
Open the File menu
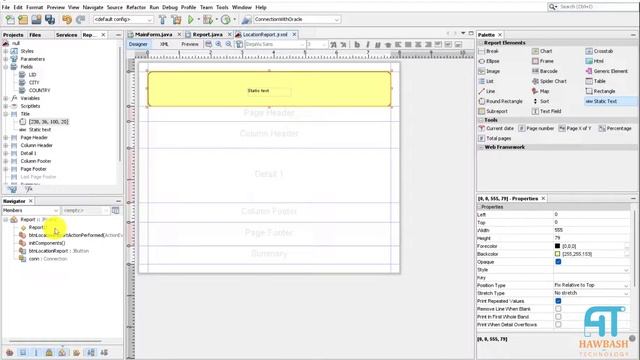(6, 7)
